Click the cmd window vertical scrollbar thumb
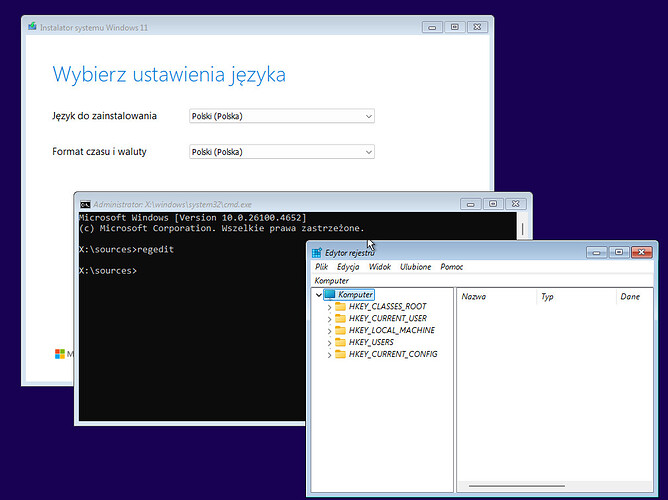 523,229
